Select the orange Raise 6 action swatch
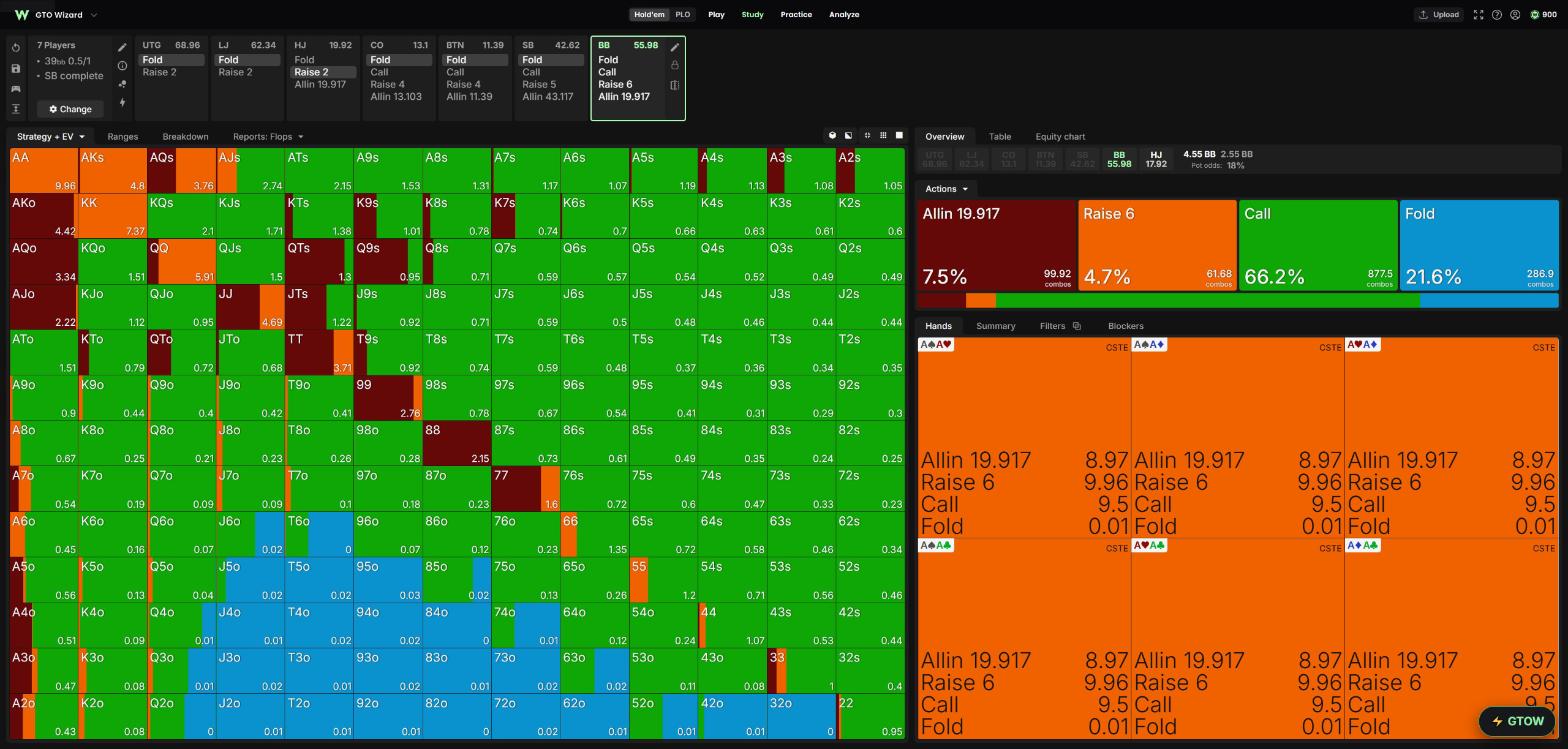This screenshot has height=749, width=1568. tap(1157, 246)
